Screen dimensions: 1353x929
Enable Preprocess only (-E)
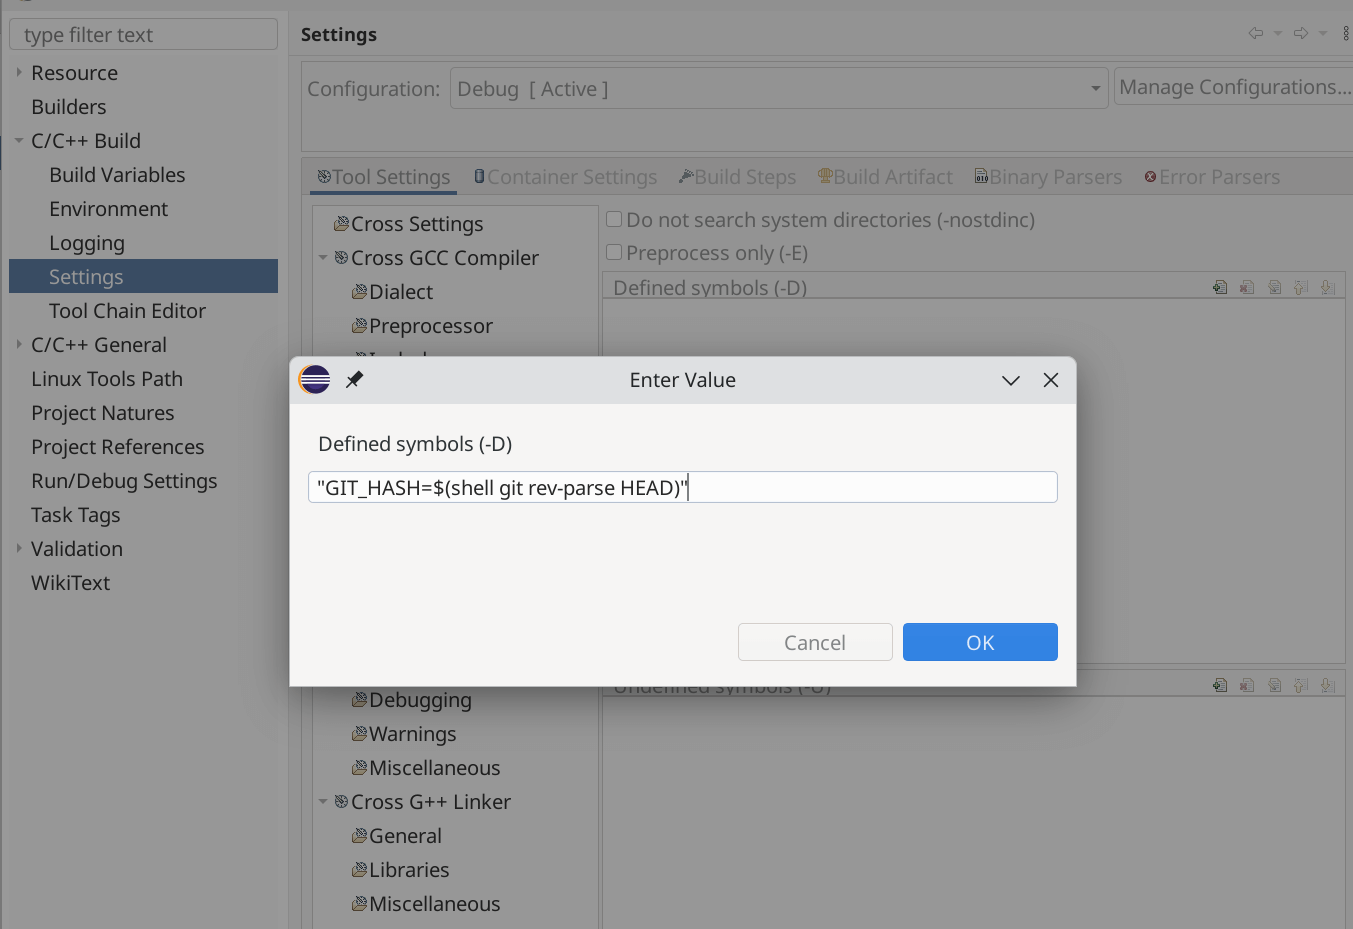point(613,252)
